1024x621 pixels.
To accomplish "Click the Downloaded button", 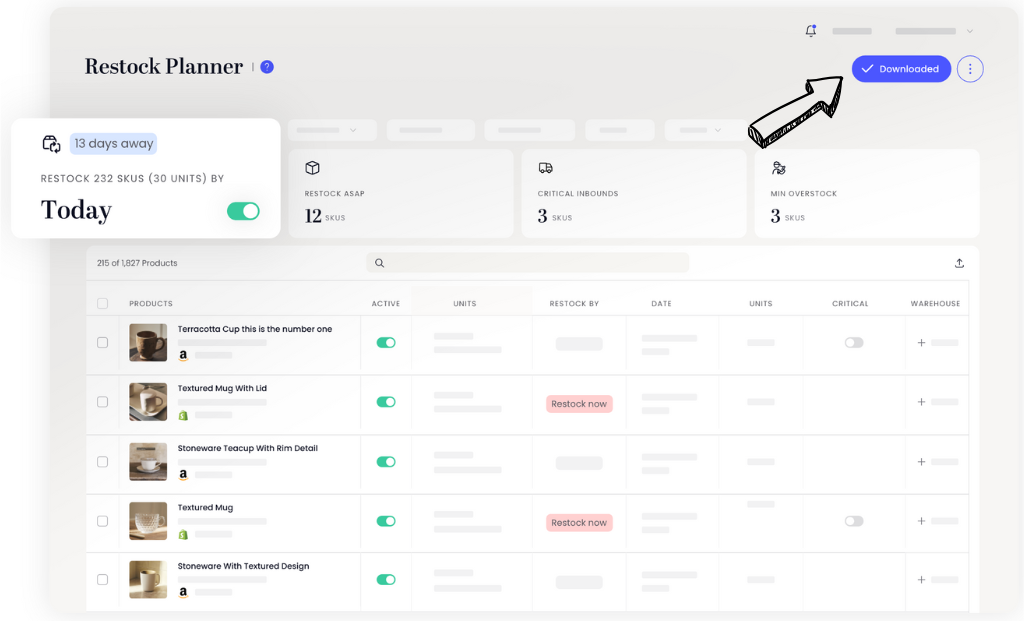I will tap(901, 69).
